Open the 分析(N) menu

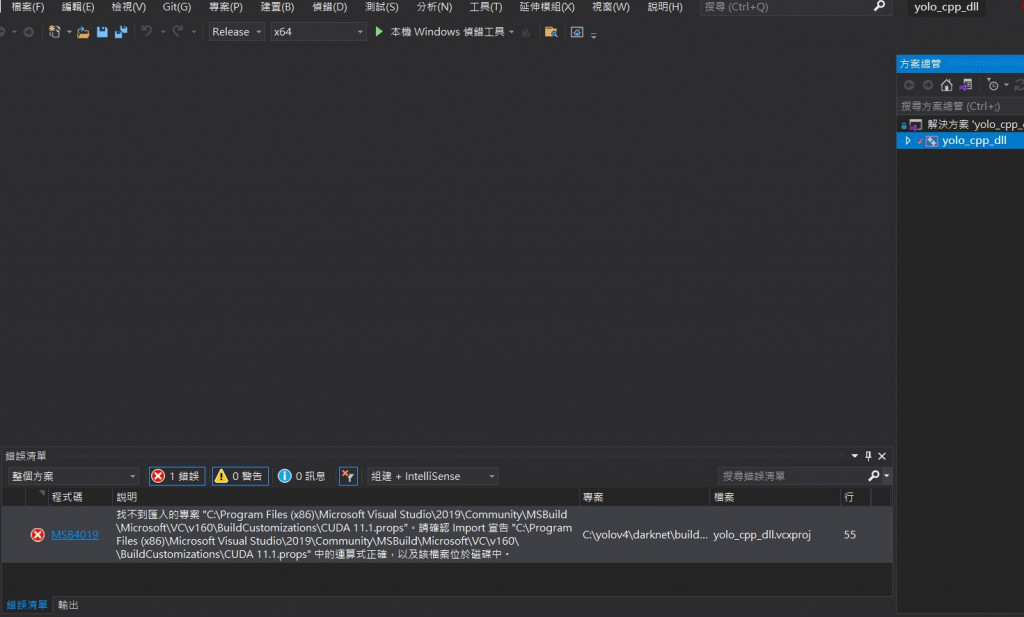tap(434, 7)
